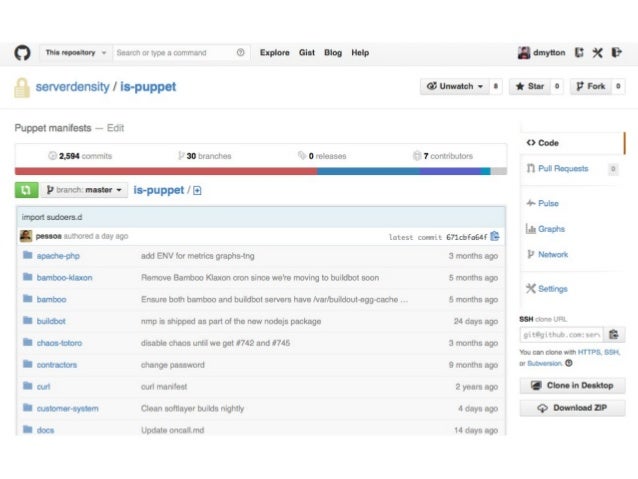Viewport: 638px width, 479px height.
Task: Click the fork count number
Action: (x=618, y=86)
